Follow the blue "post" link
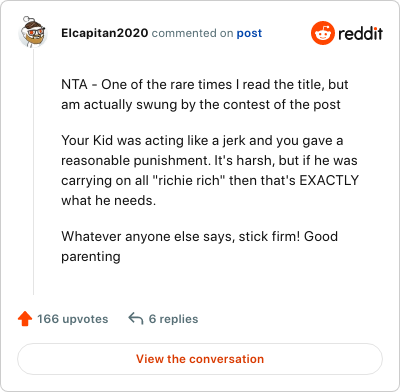Viewport: 400px width, 392px height. pyautogui.click(x=249, y=33)
